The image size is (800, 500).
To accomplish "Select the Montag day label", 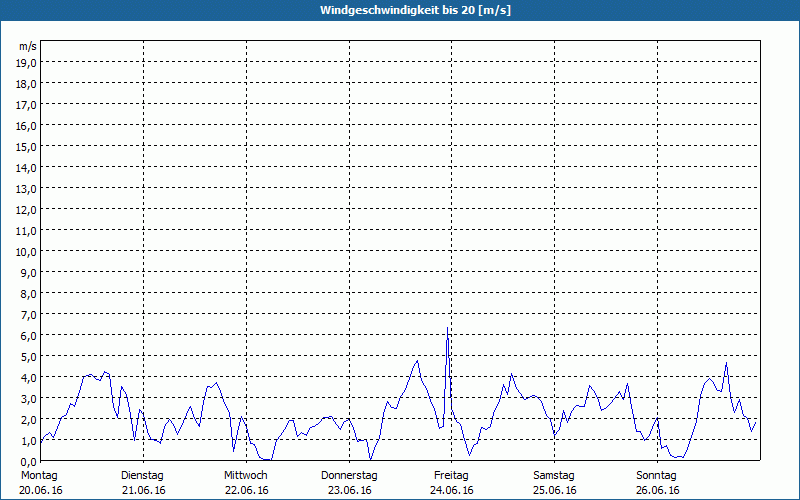I will (38, 475).
